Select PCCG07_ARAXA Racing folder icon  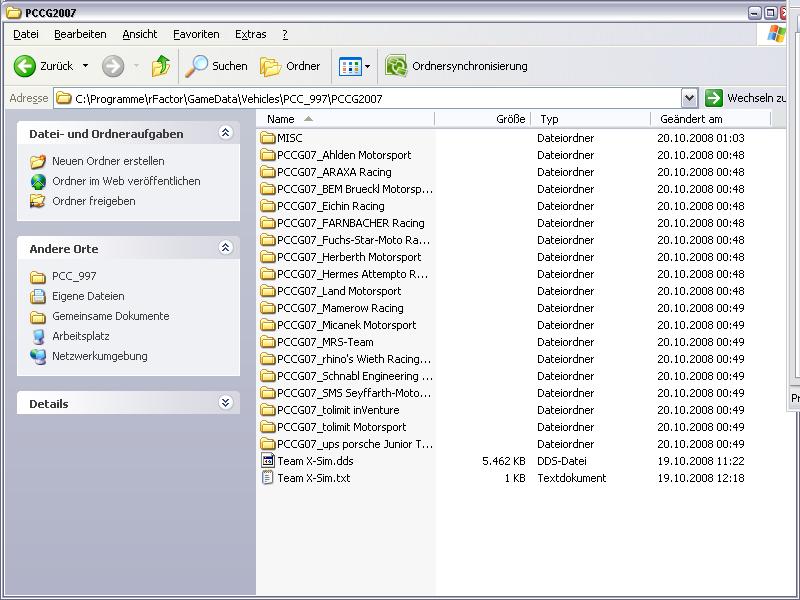coord(267,172)
